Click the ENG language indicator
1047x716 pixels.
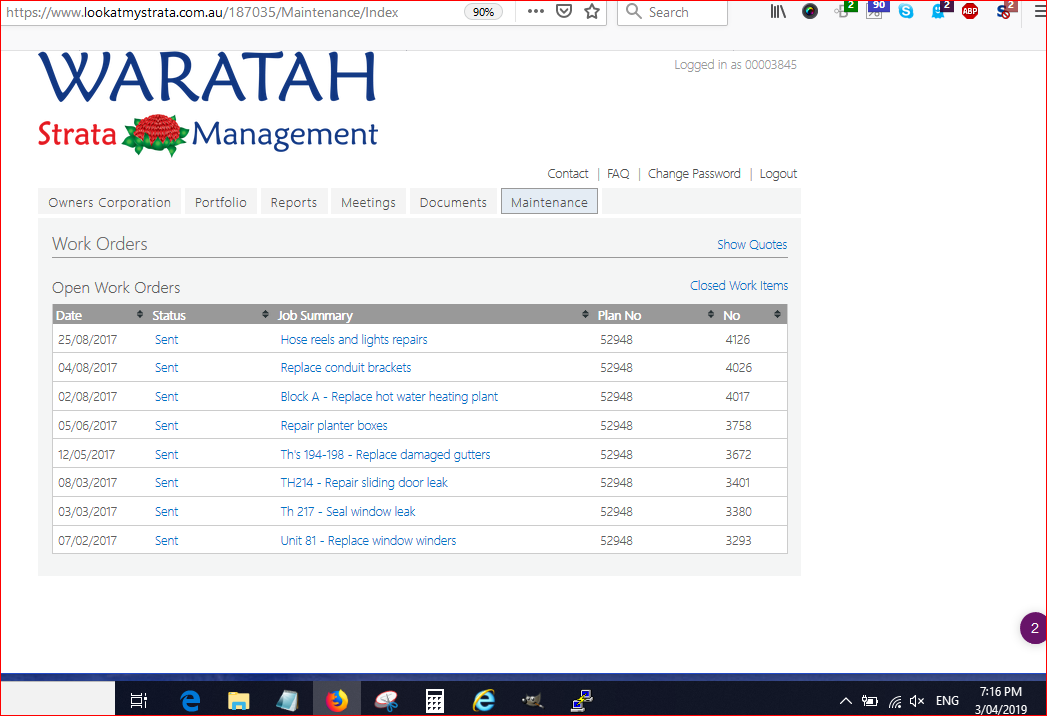pyautogui.click(x=947, y=701)
